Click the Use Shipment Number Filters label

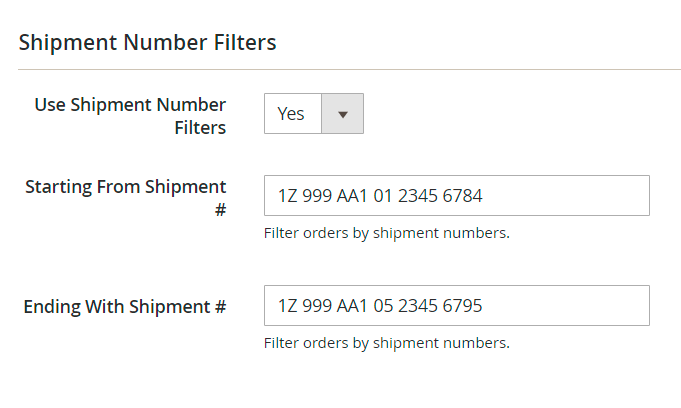coord(130,115)
